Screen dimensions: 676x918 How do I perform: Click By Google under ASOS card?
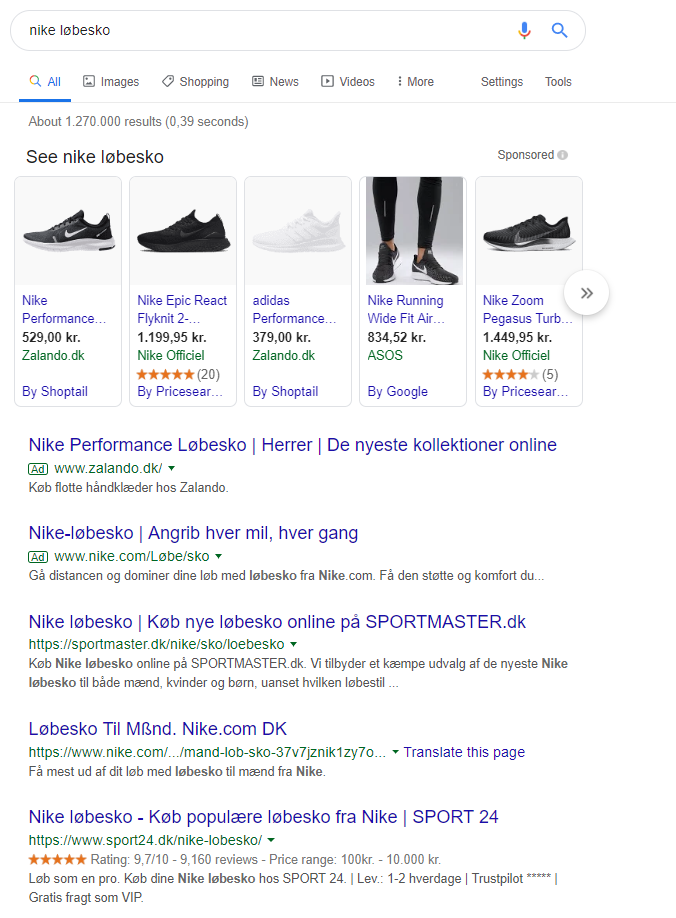pos(397,392)
